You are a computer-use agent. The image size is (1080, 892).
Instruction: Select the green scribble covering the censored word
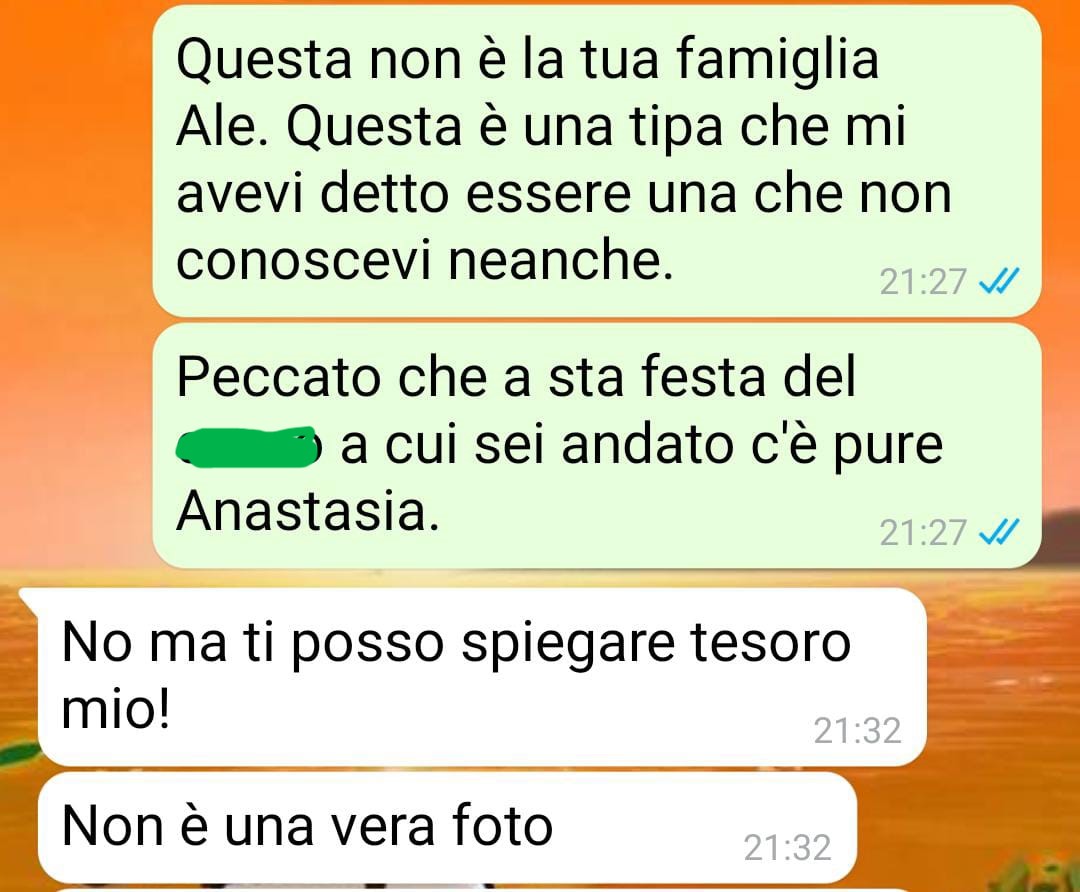248,446
